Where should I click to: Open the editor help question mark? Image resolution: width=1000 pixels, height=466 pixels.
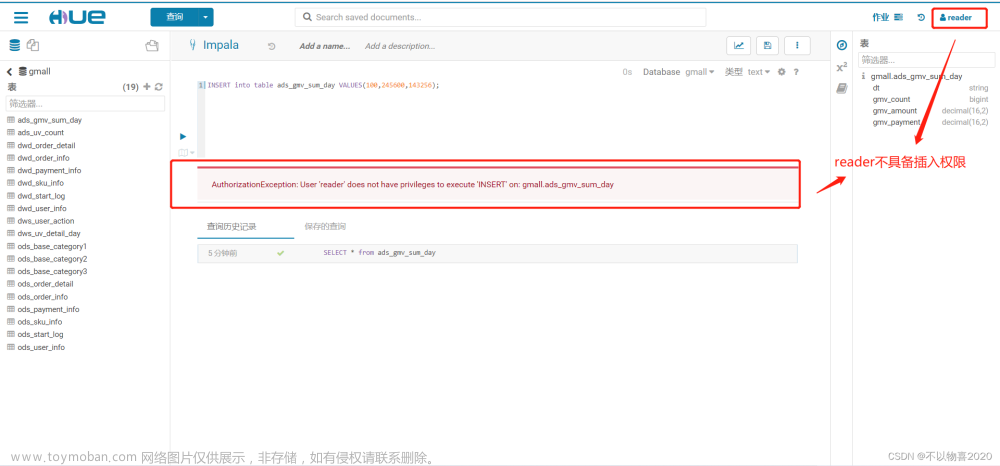point(796,72)
